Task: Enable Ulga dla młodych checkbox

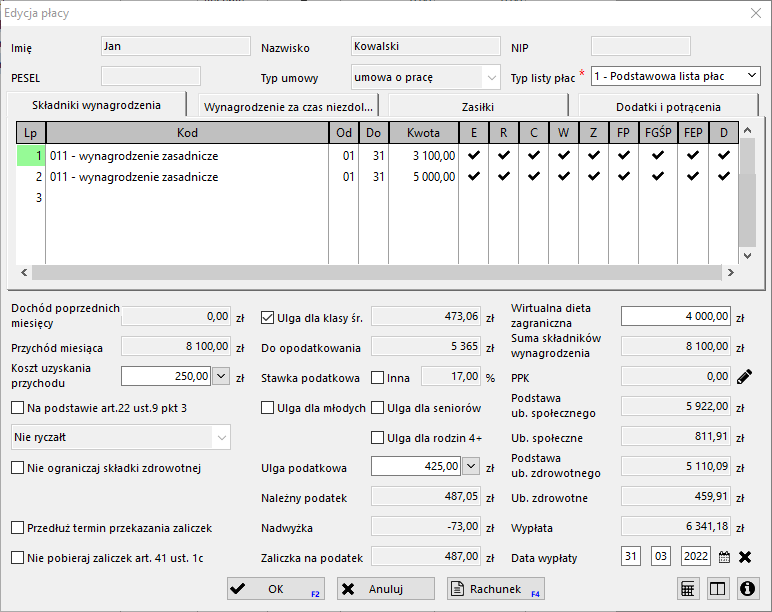Action: pos(267,408)
